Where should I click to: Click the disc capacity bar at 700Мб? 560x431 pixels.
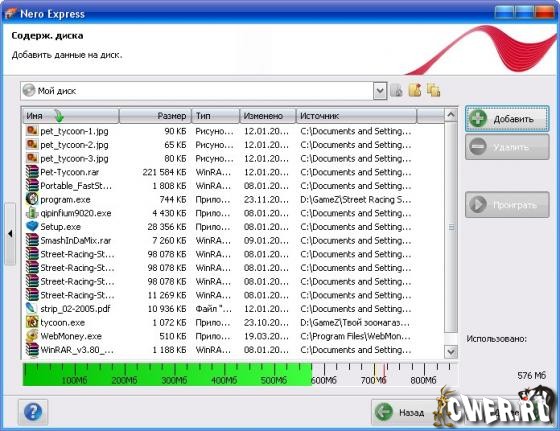(x=373, y=375)
